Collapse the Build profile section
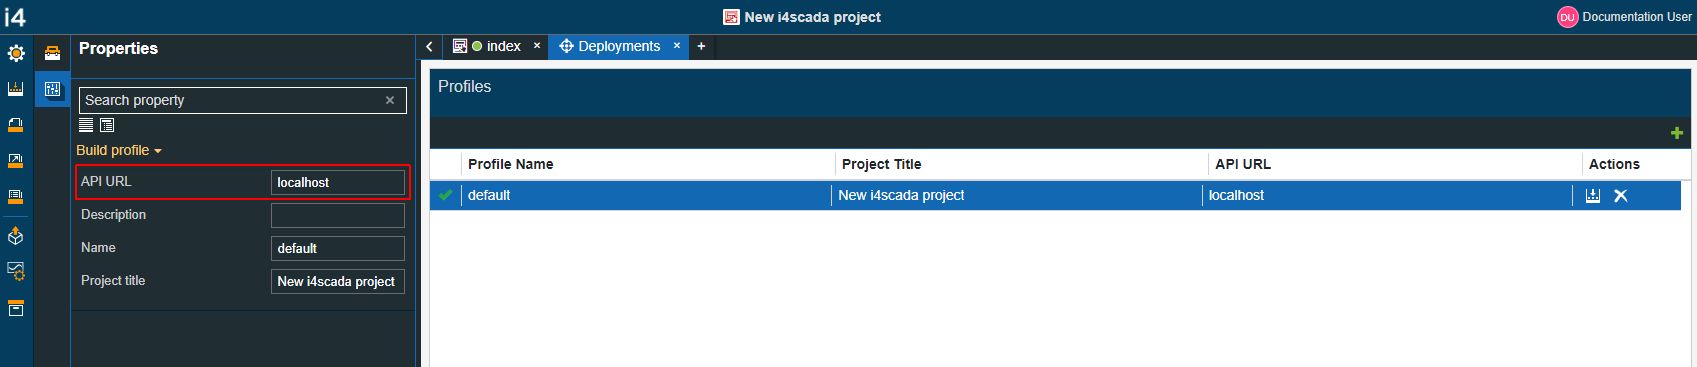This screenshot has width=1697, height=367. coord(119,150)
